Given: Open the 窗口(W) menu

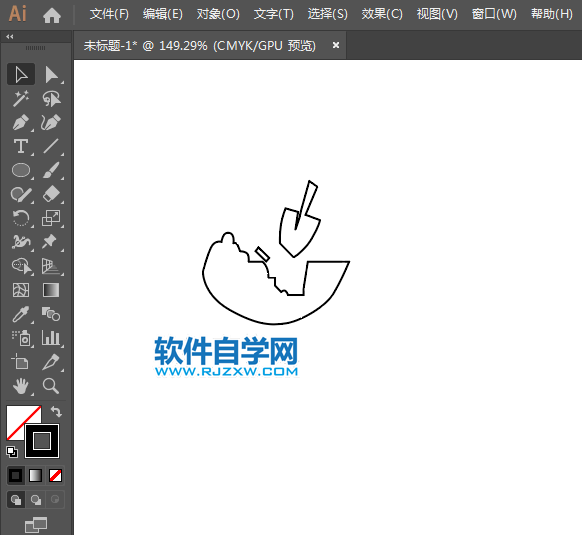Looking at the screenshot, I should [x=494, y=14].
